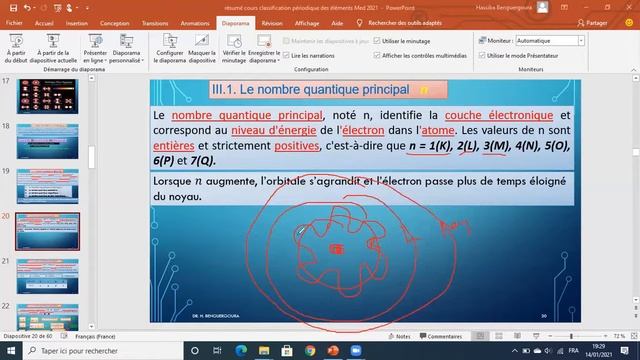640x360 pixels.
Task: Toggle the touch/mouse mode icon
Action: tap(70, 8)
